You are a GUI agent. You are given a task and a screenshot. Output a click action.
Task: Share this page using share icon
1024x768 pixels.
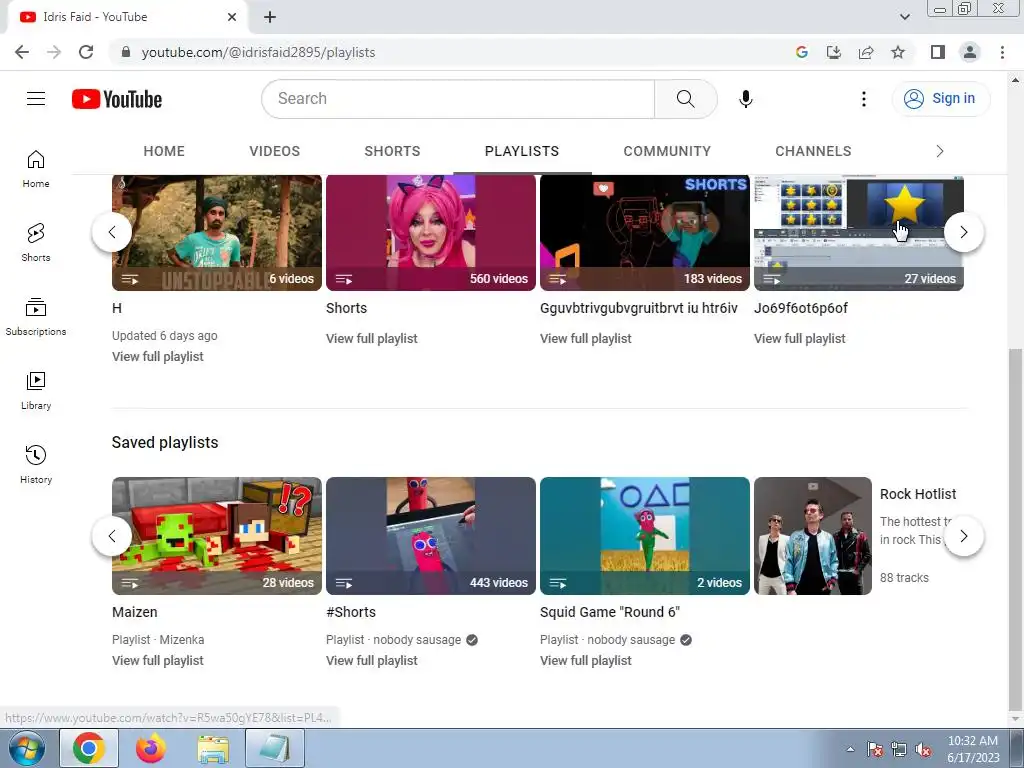coord(866,52)
